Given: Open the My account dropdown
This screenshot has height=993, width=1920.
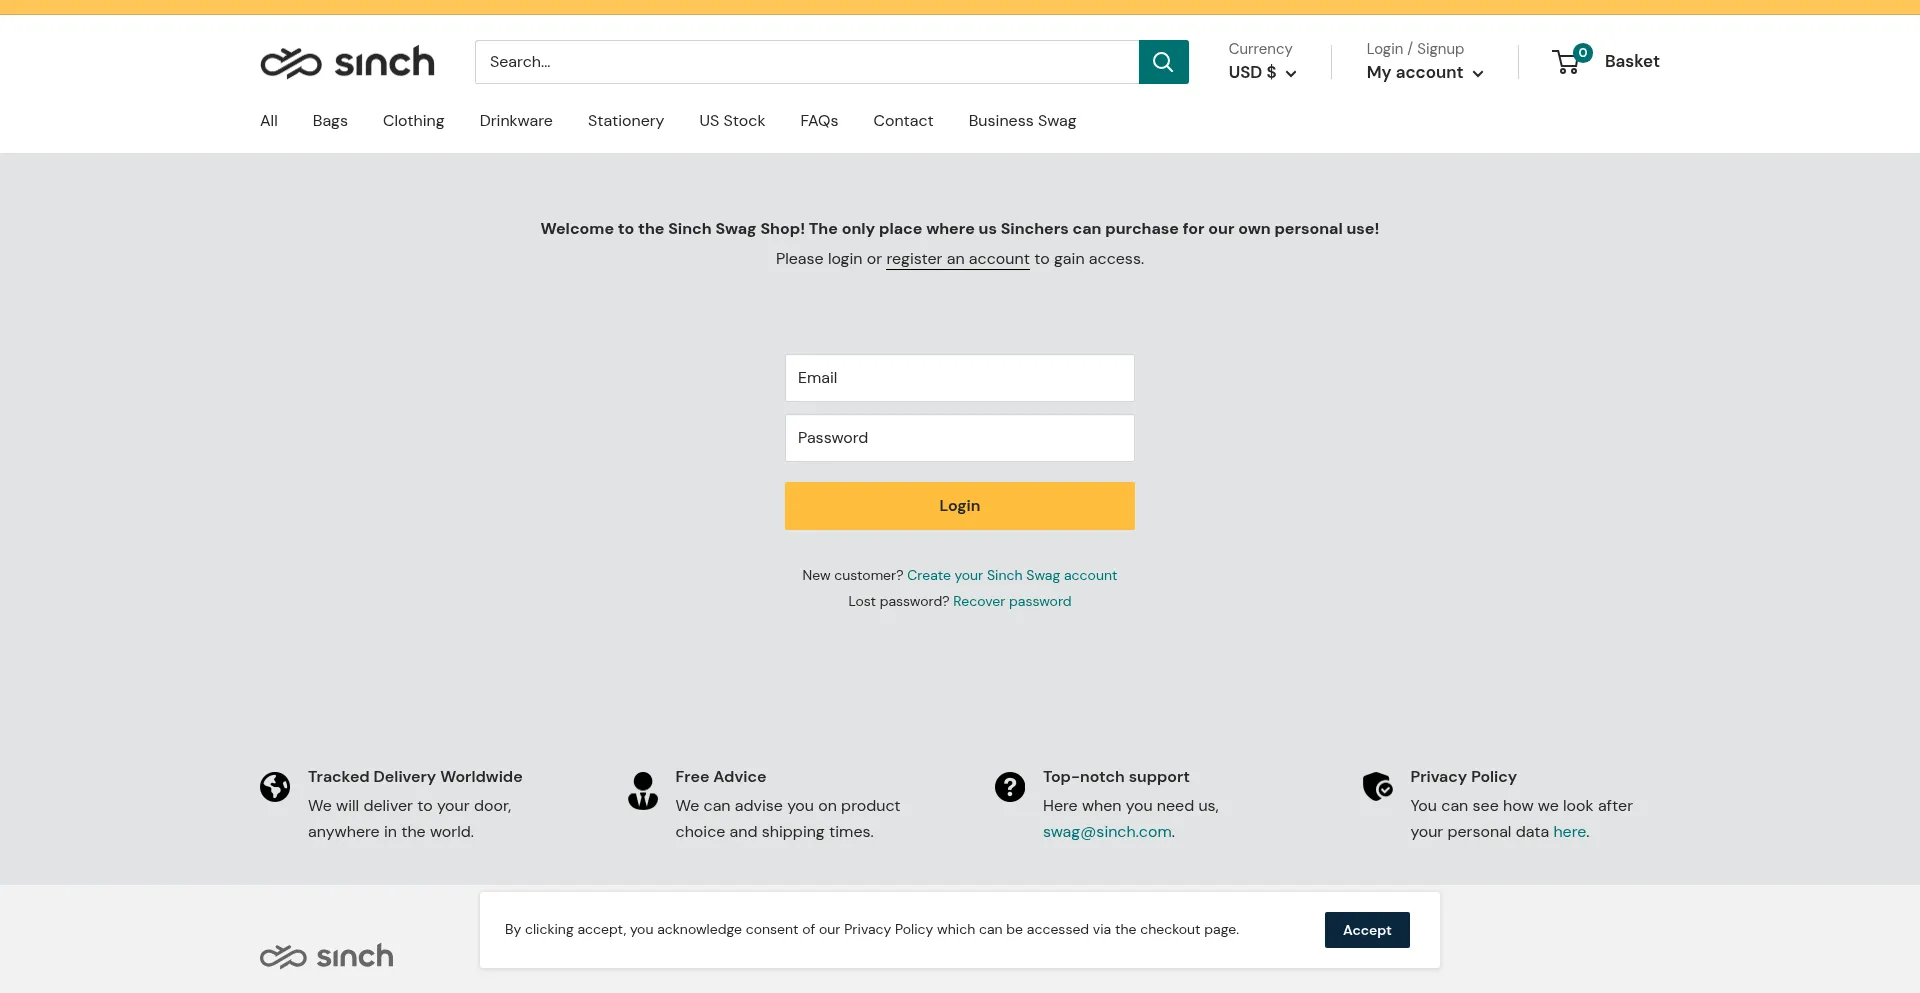Looking at the screenshot, I should (x=1424, y=72).
